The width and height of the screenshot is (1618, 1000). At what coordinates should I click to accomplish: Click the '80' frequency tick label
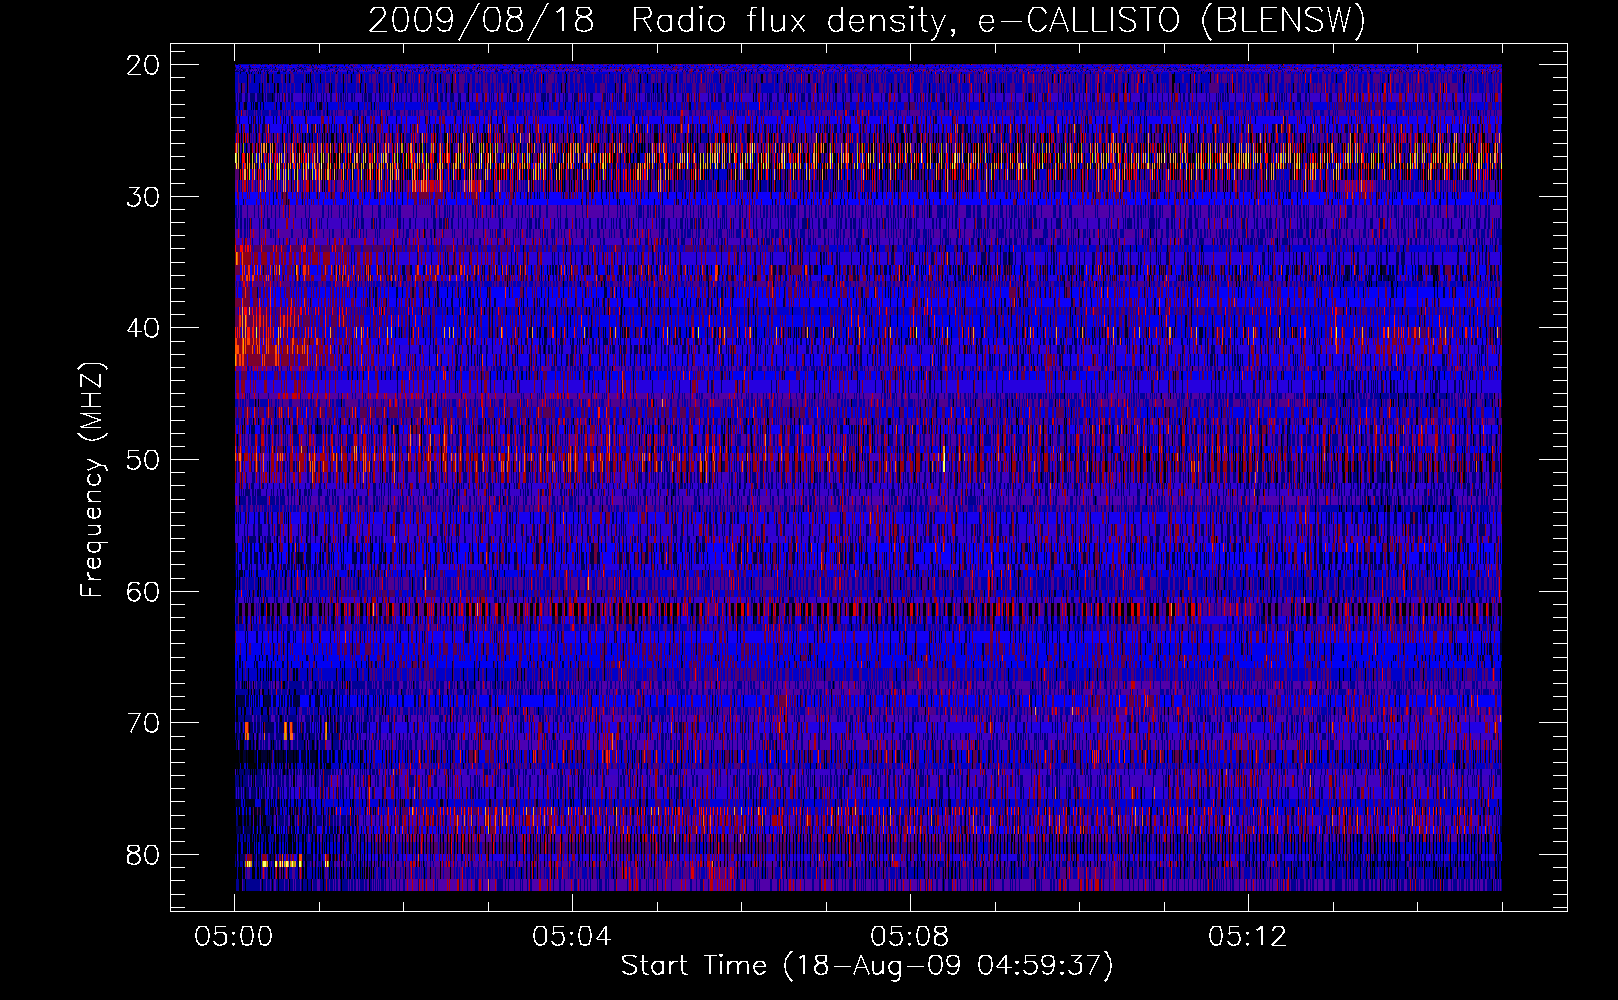144,855
